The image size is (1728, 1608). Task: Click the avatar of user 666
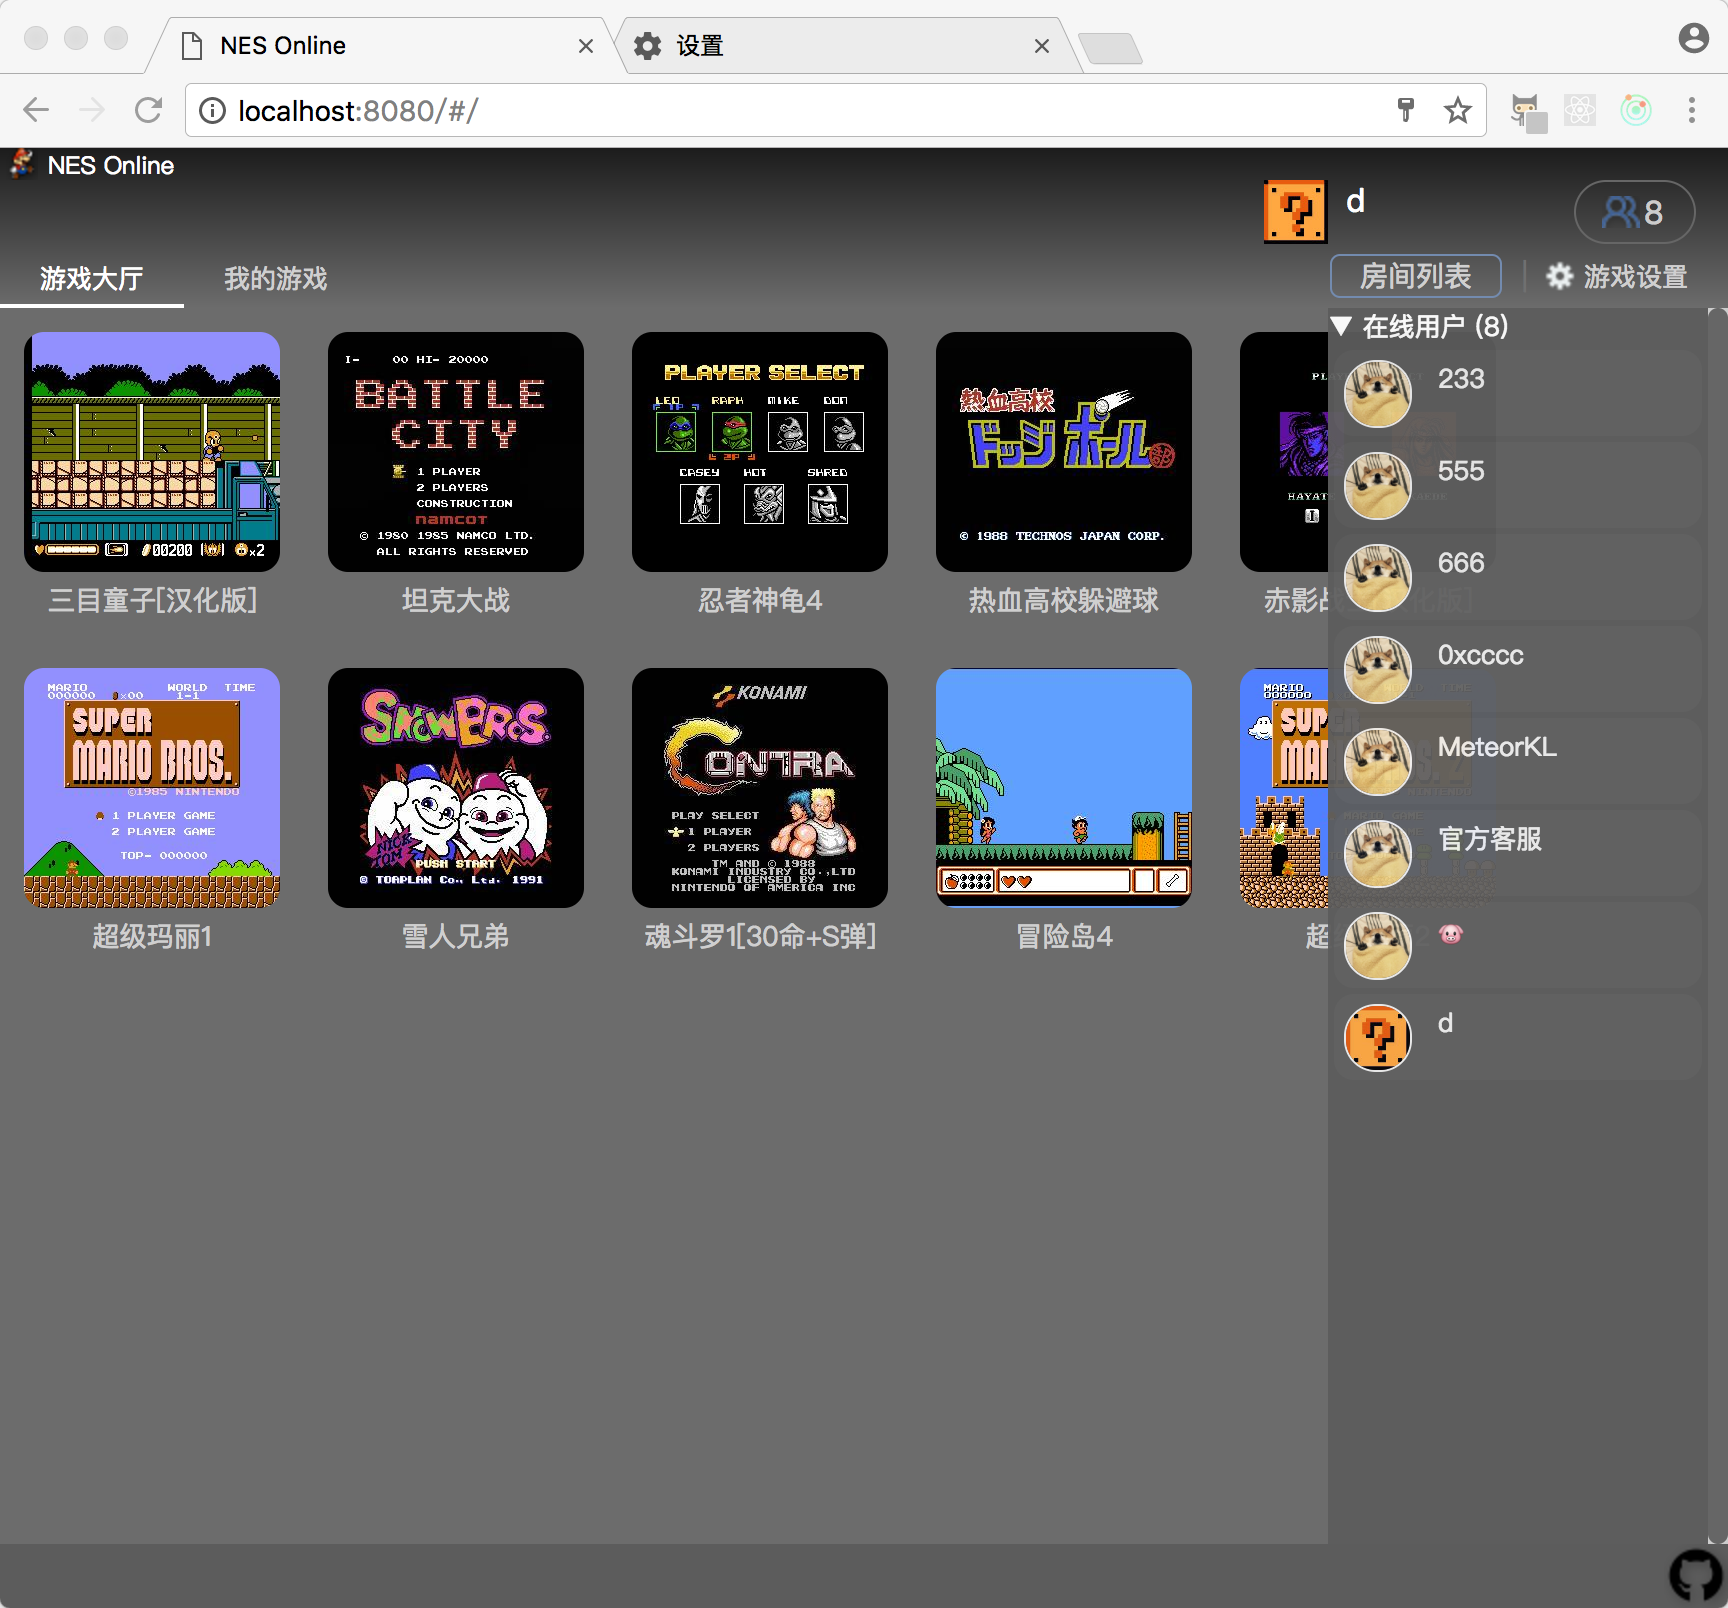click(x=1378, y=578)
